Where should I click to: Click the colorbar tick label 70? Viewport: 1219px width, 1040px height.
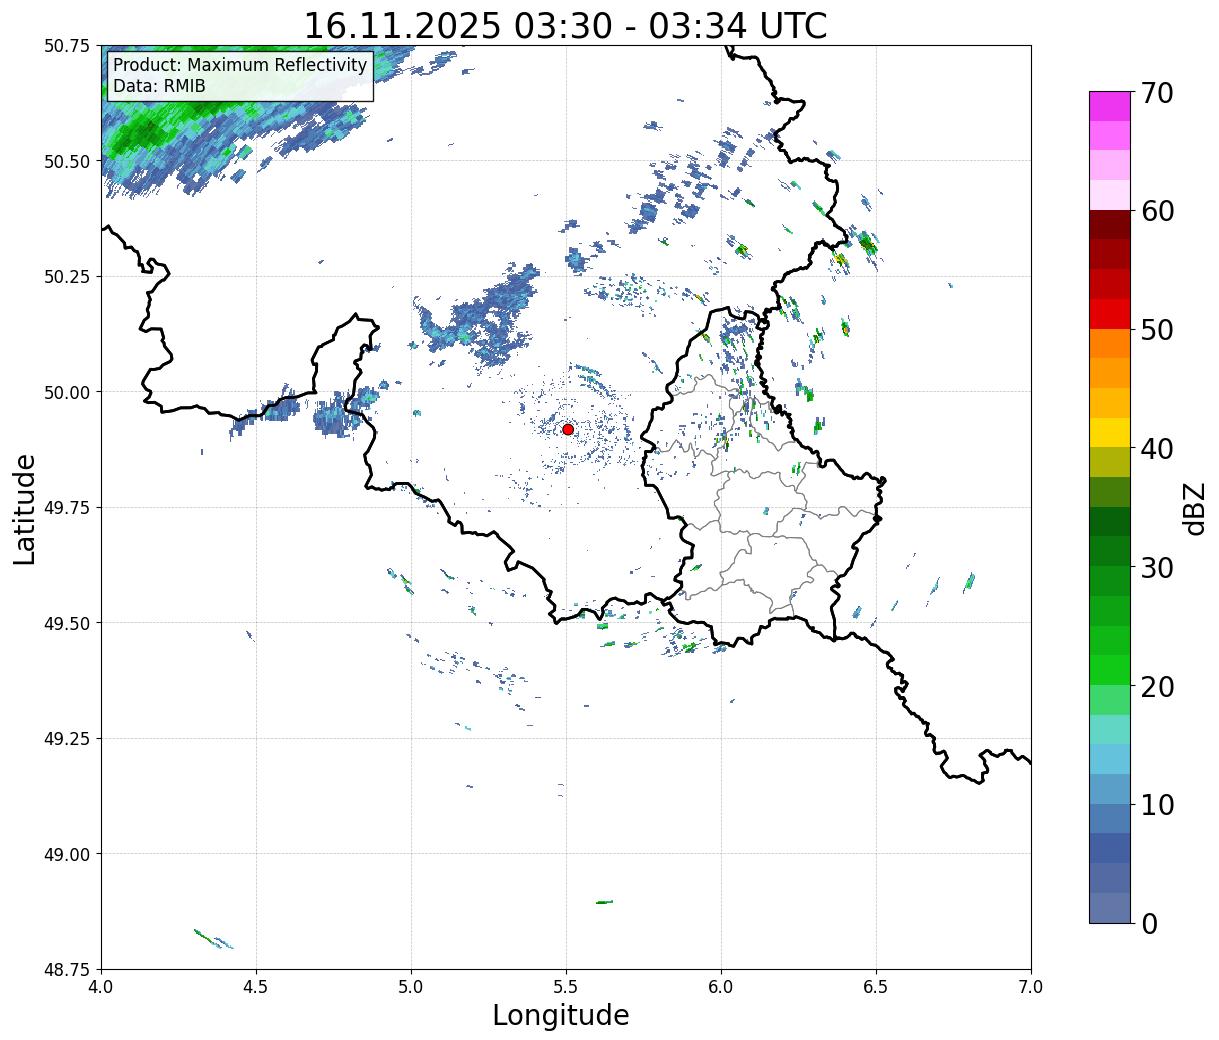[x=1156, y=93]
